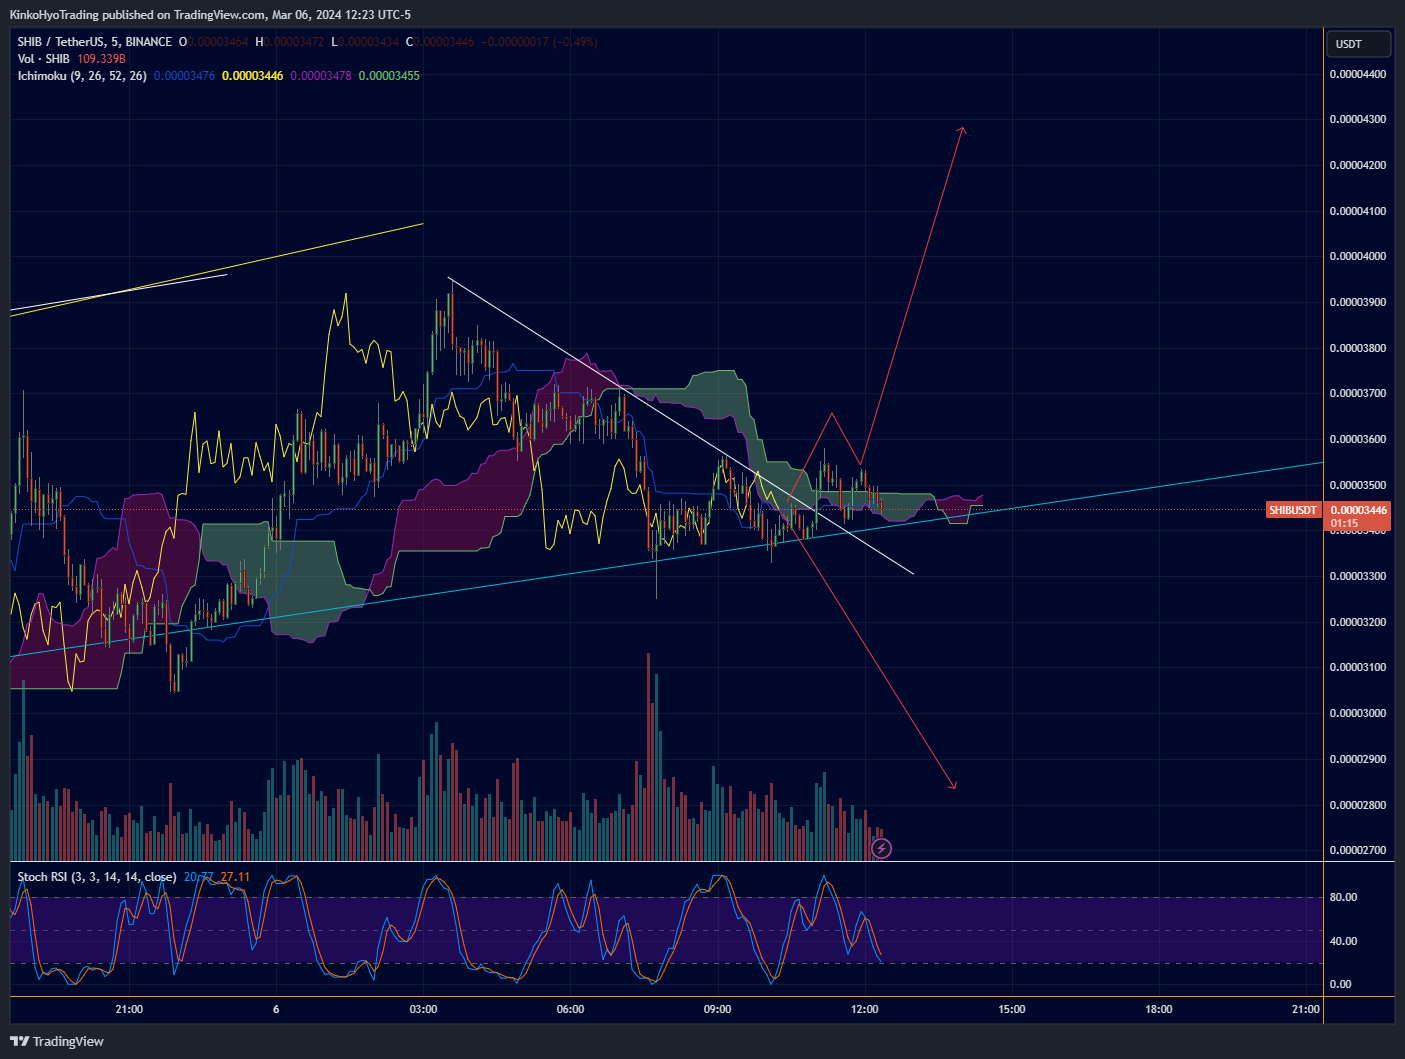Click the 0.00003000 price axis label
The height and width of the screenshot is (1059, 1405).
[1358, 713]
